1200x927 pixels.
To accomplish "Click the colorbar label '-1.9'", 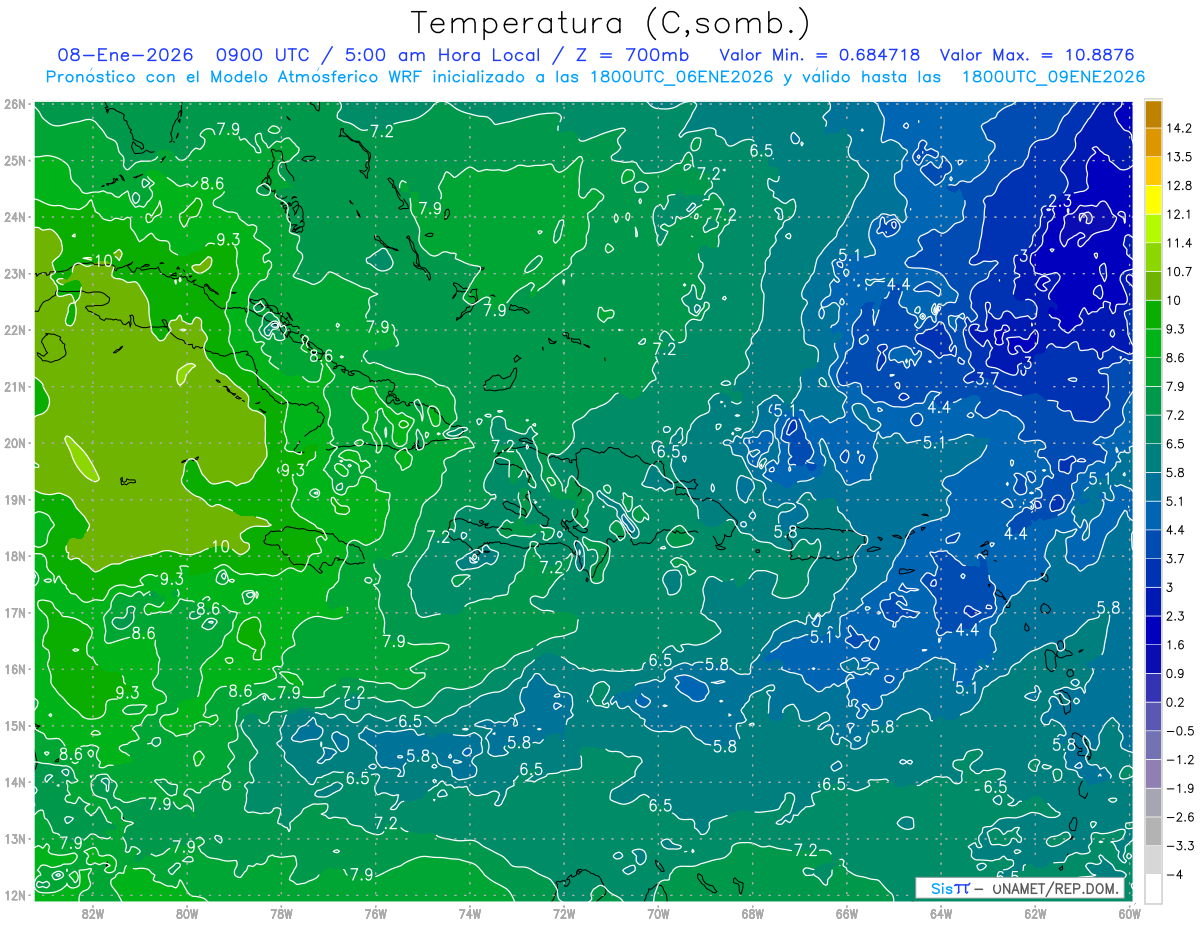I will coord(1180,789).
